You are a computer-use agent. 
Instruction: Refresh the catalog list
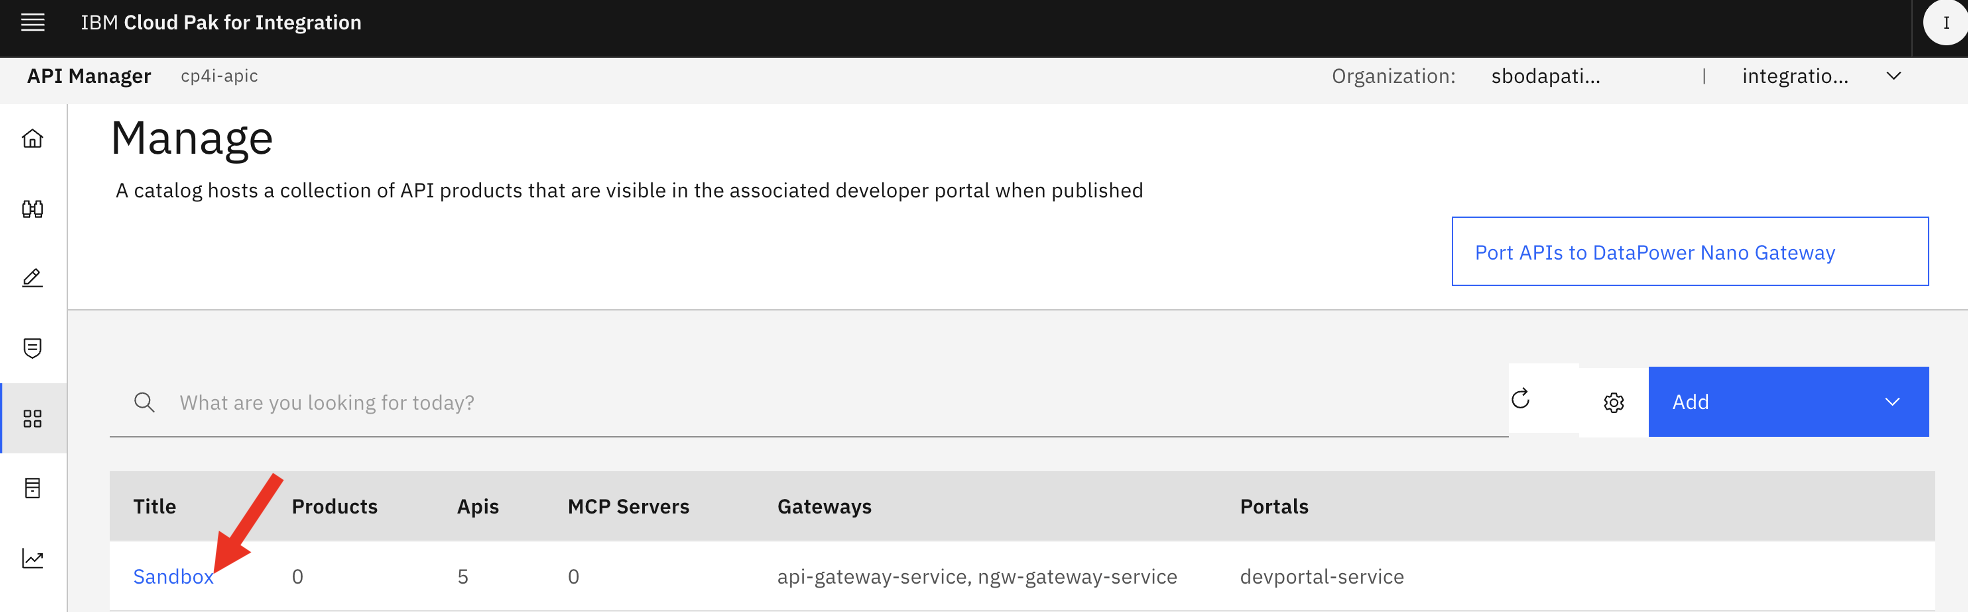(x=1521, y=399)
